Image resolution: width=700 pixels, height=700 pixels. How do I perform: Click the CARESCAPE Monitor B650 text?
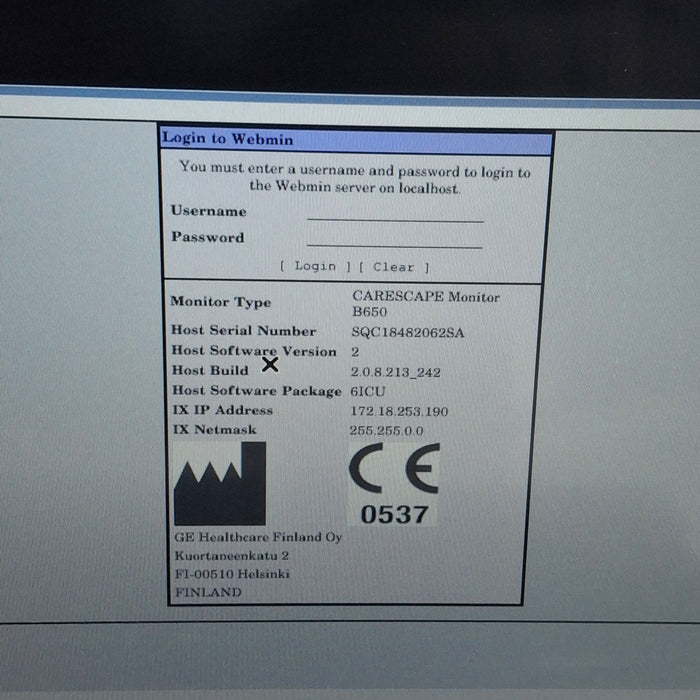click(x=425, y=304)
